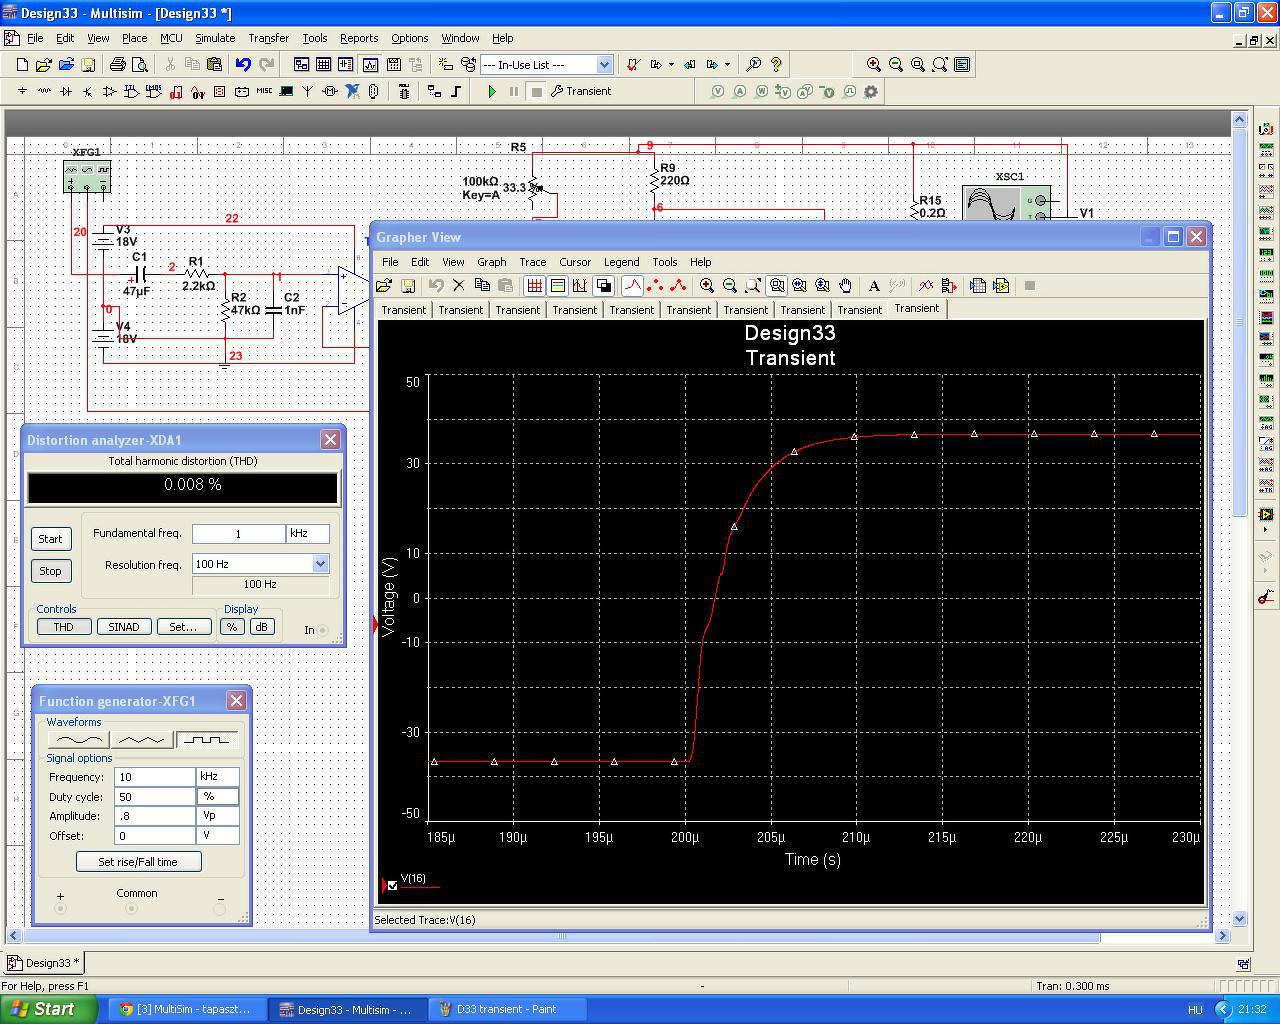Viewport: 1280px width, 1024px height.
Task: Click the zoom in icon in Grapher View
Action: (x=707, y=286)
